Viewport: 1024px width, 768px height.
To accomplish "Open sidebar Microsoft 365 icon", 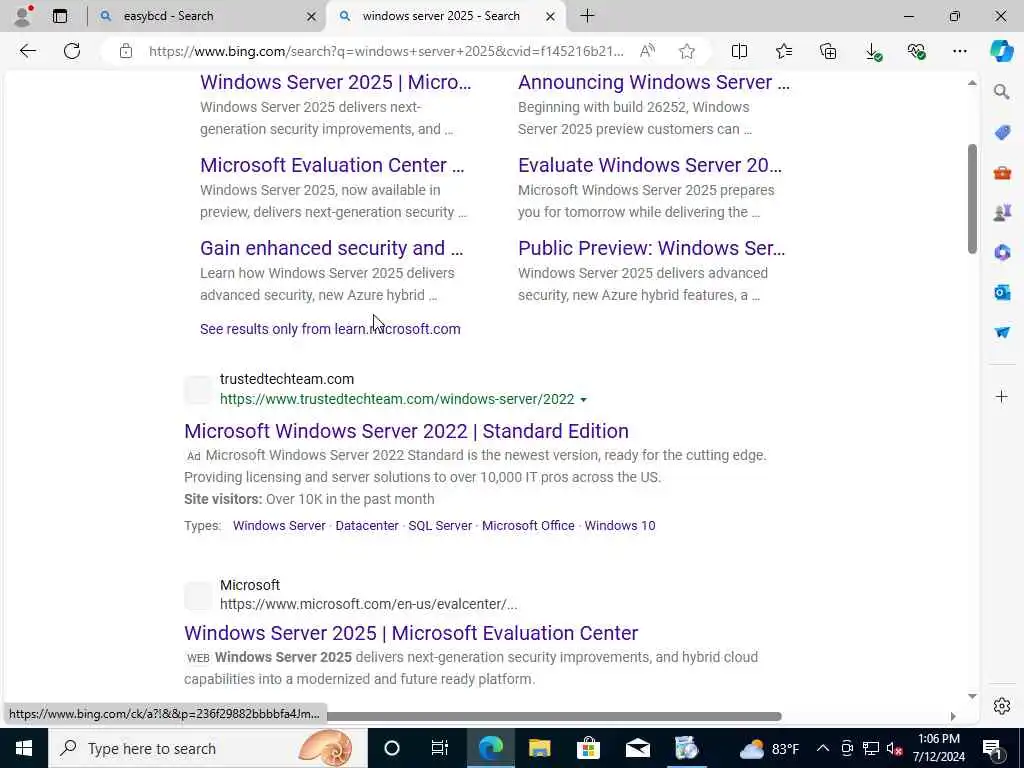I will click(x=1002, y=252).
